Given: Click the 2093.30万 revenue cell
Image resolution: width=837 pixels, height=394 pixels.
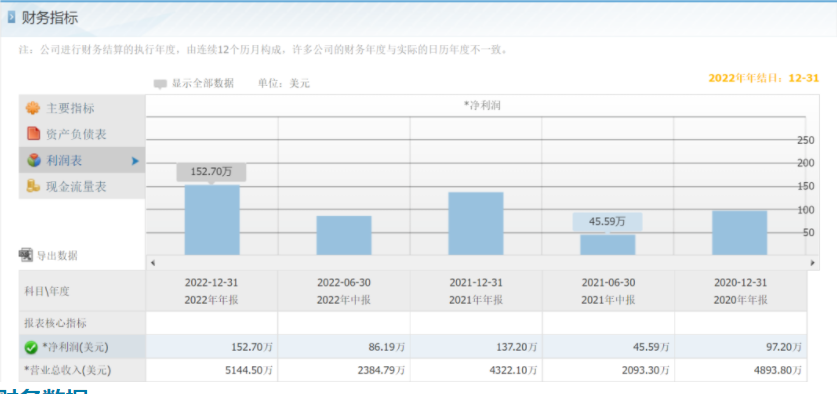Looking at the screenshot, I should click(x=609, y=370).
